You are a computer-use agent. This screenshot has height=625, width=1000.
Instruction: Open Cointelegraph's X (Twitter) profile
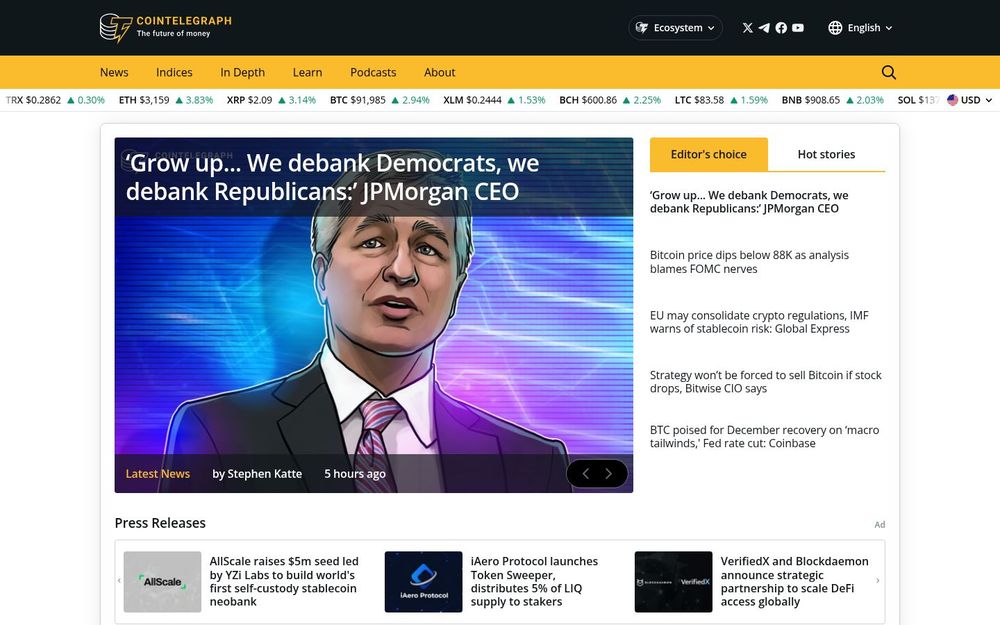747,27
